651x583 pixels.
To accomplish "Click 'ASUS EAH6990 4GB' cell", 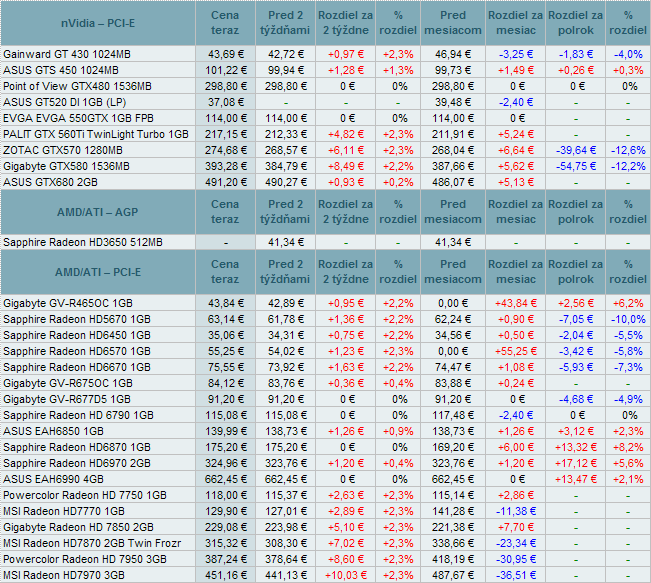I will (x=53, y=479).
